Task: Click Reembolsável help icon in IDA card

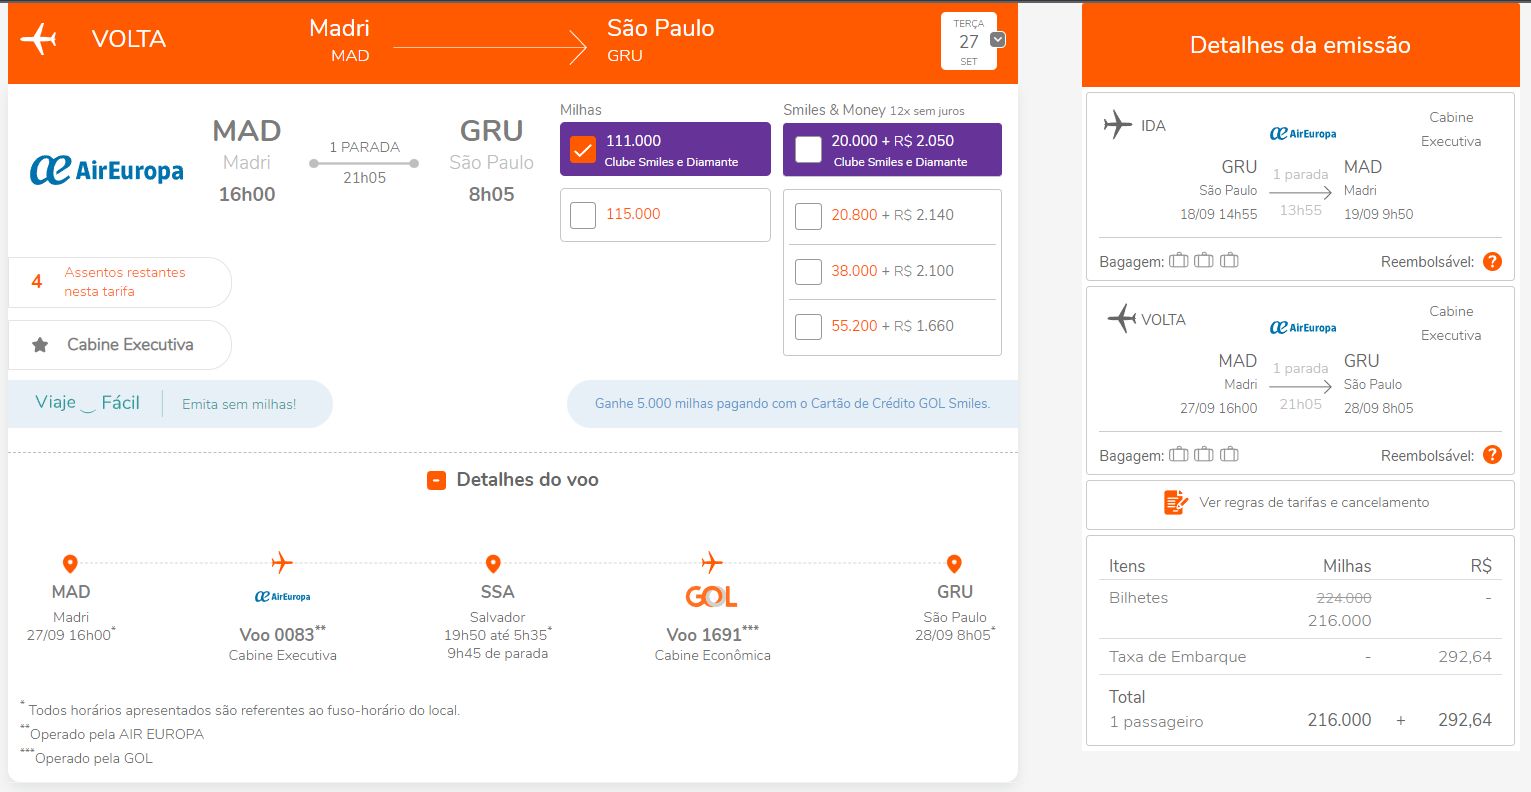Action: (x=1492, y=262)
